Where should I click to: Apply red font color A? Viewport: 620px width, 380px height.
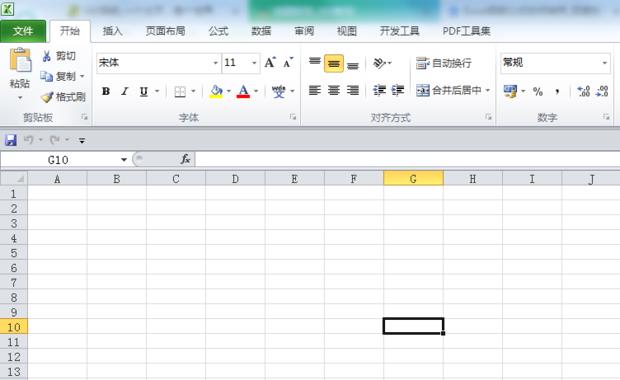coord(243,91)
